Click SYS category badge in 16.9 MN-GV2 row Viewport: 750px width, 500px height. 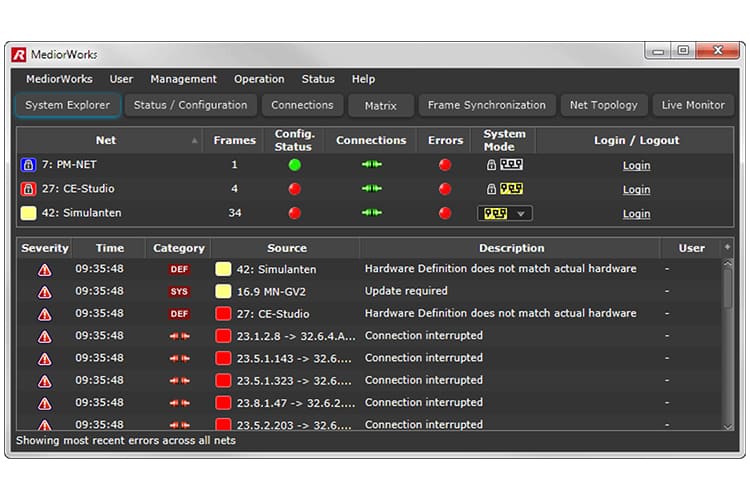point(179,291)
